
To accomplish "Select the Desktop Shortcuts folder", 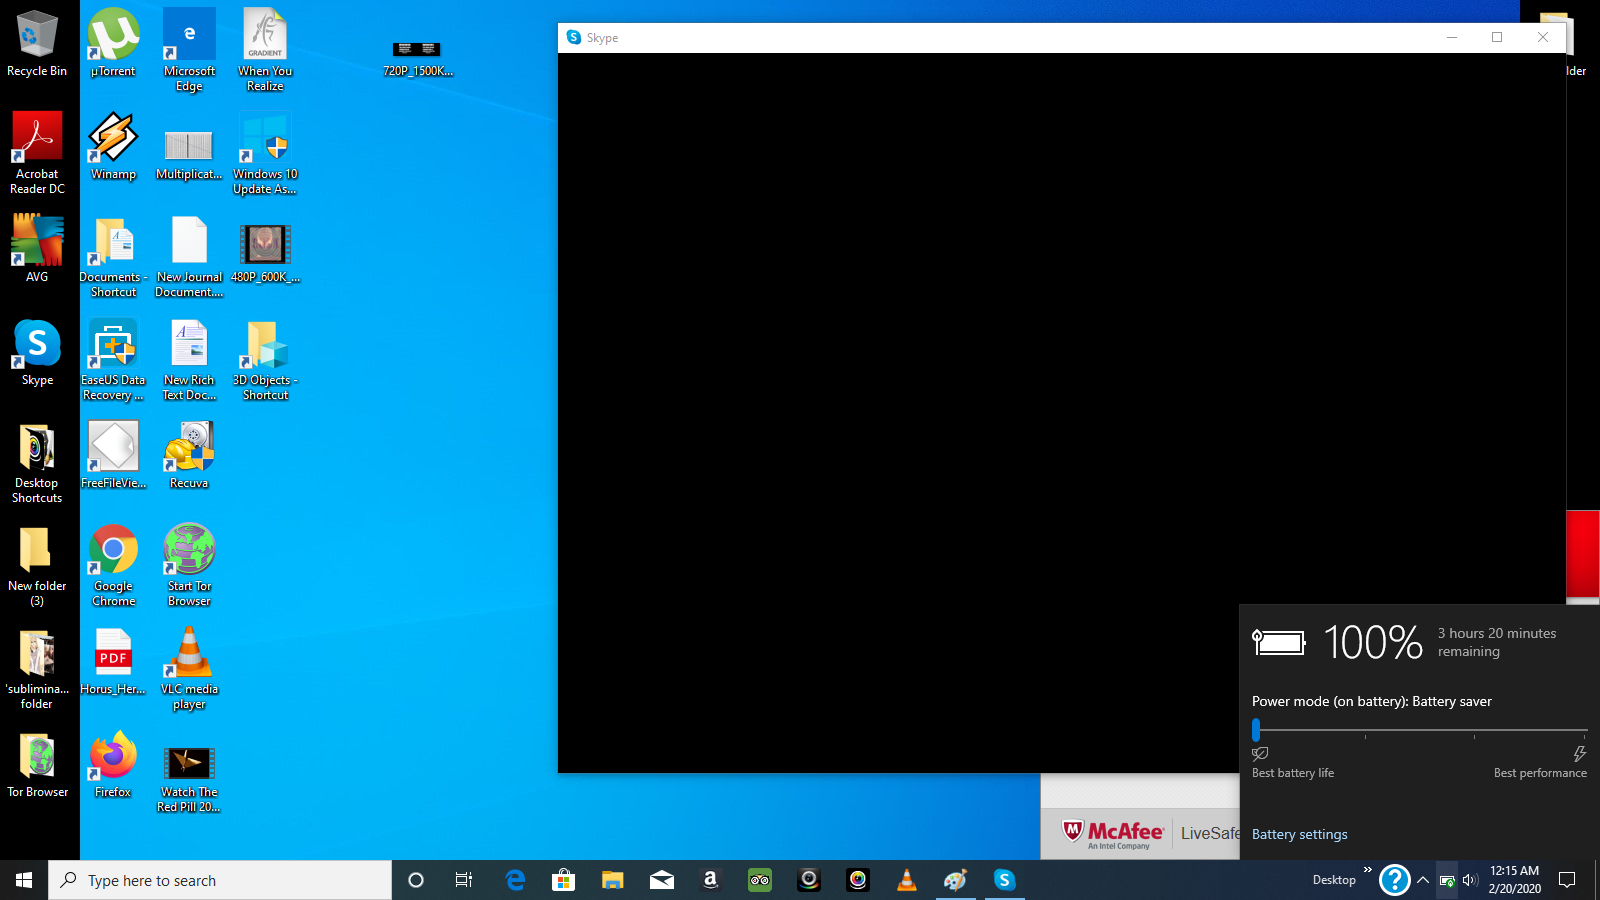I will click(x=37, y=463).
